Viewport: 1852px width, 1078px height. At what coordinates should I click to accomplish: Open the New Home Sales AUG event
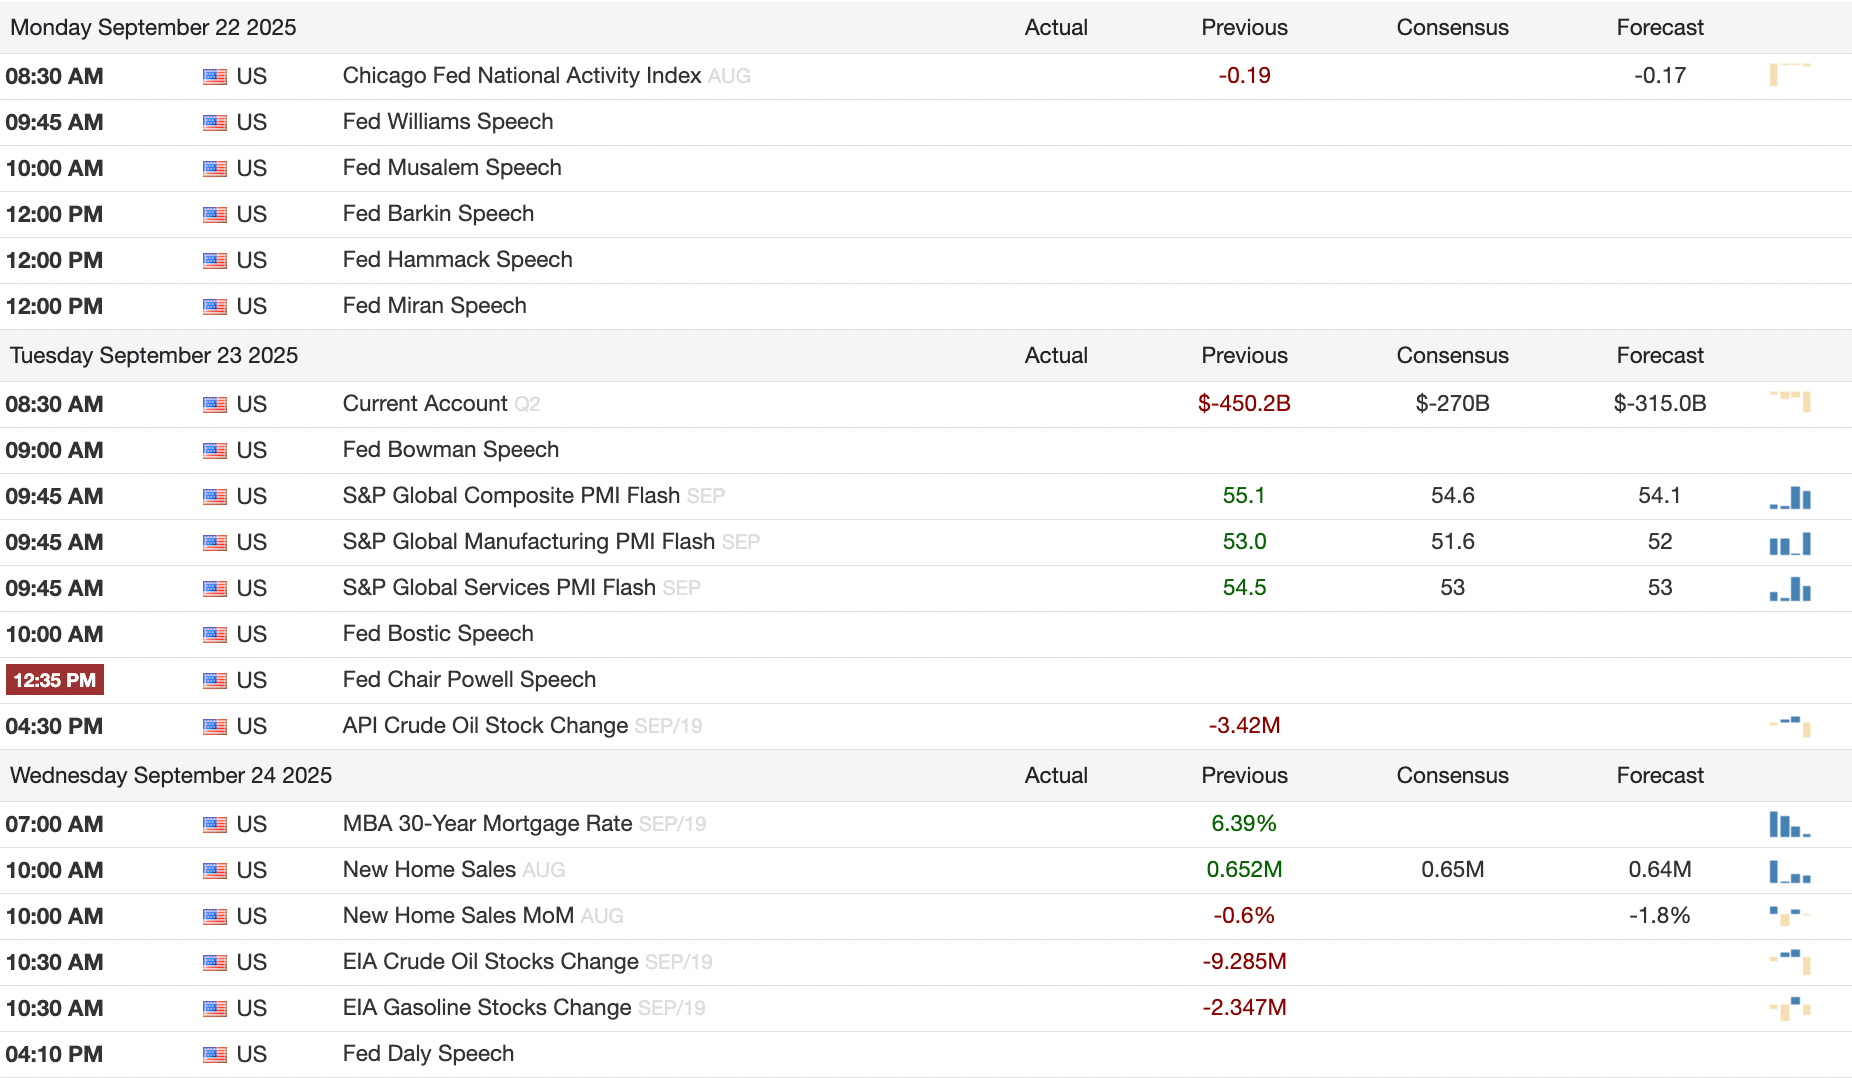coord(429,870)
